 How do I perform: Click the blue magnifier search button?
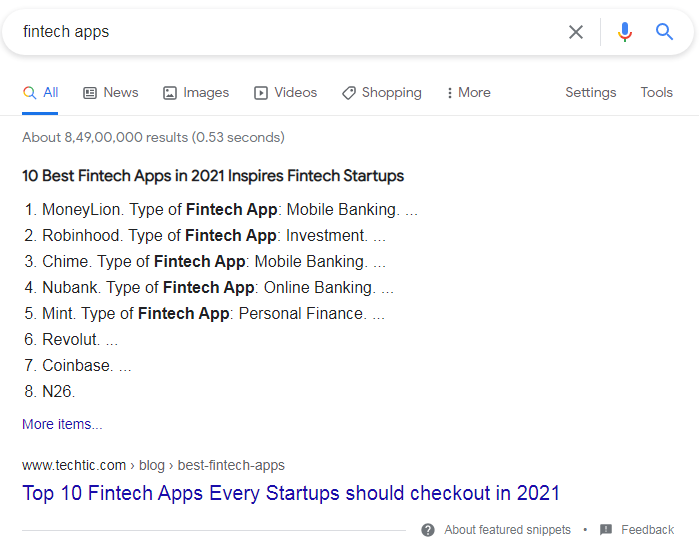click(665, 32)
